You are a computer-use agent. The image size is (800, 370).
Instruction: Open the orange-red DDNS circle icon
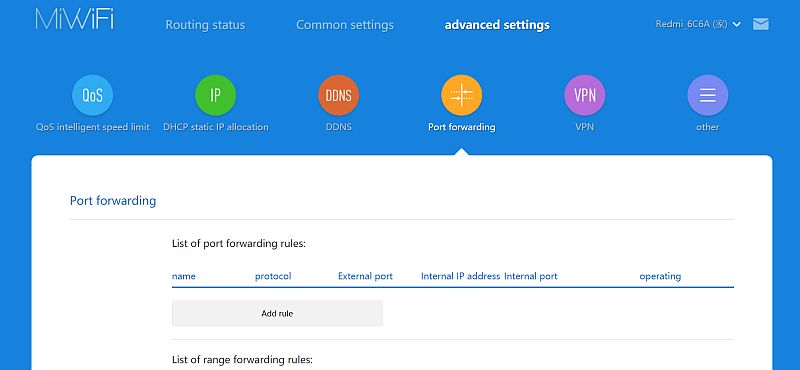point(339,95)
